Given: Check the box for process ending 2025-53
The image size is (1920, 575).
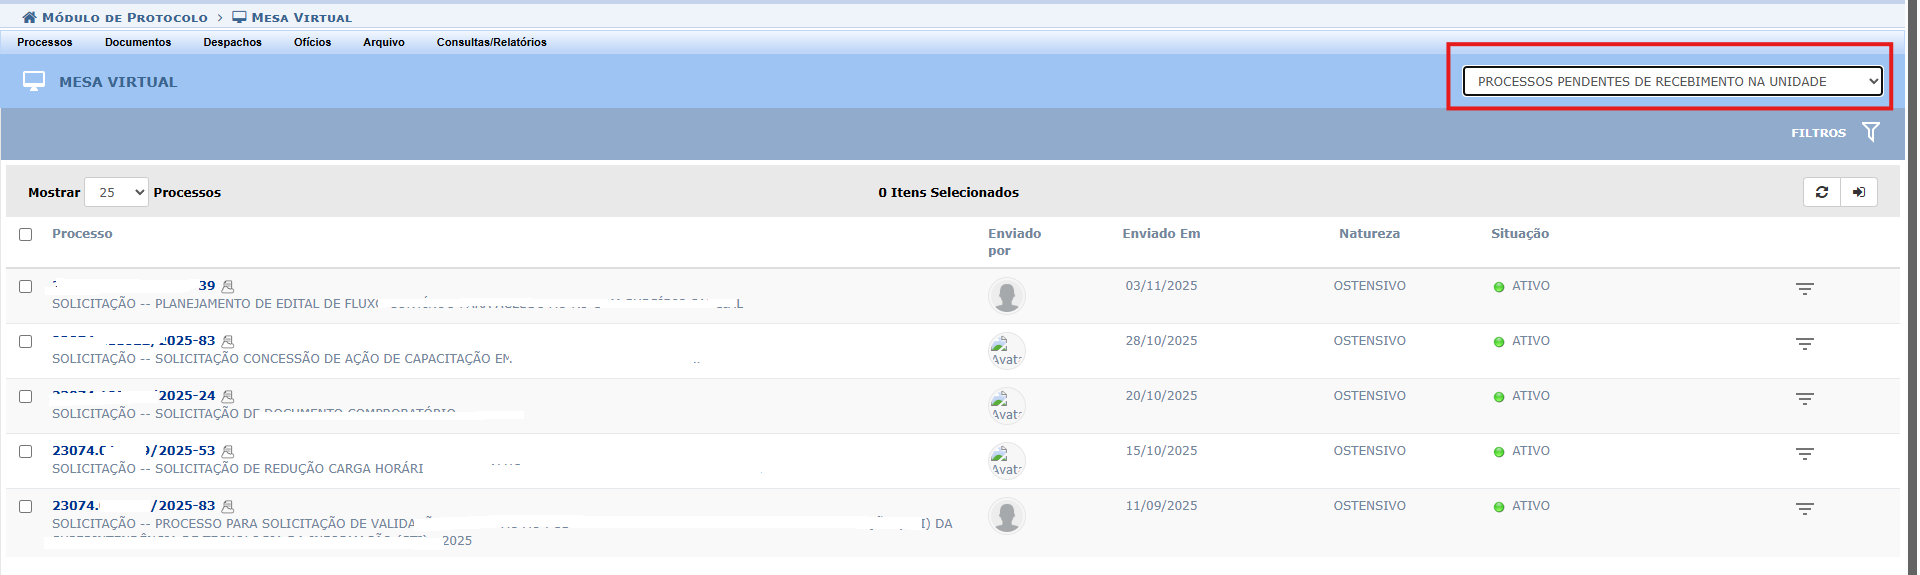Looking at the screenshot, I should (x=26, y=451).
